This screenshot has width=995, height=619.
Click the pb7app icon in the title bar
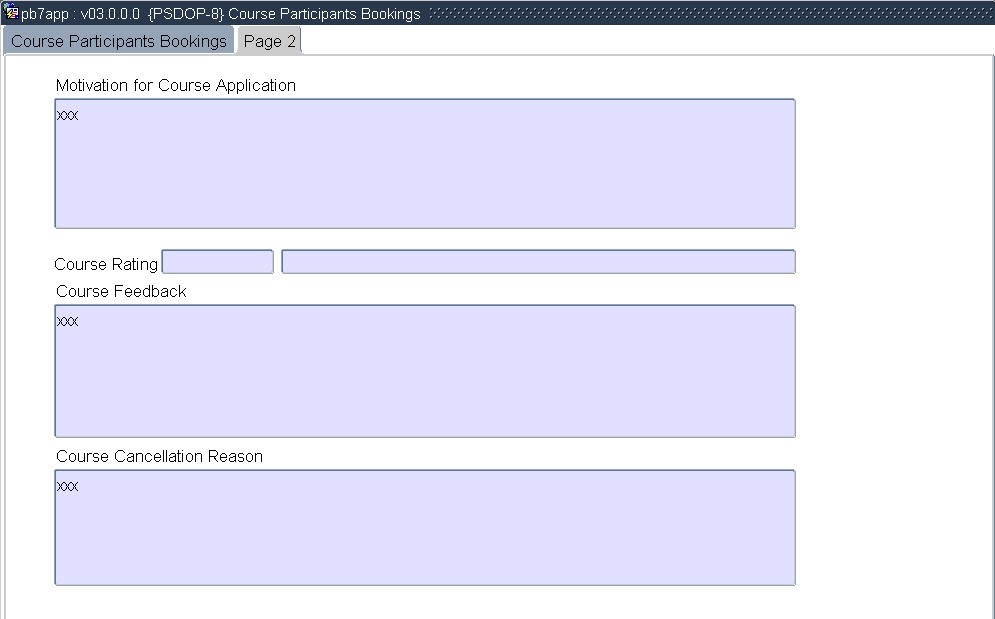pos(12,14)
